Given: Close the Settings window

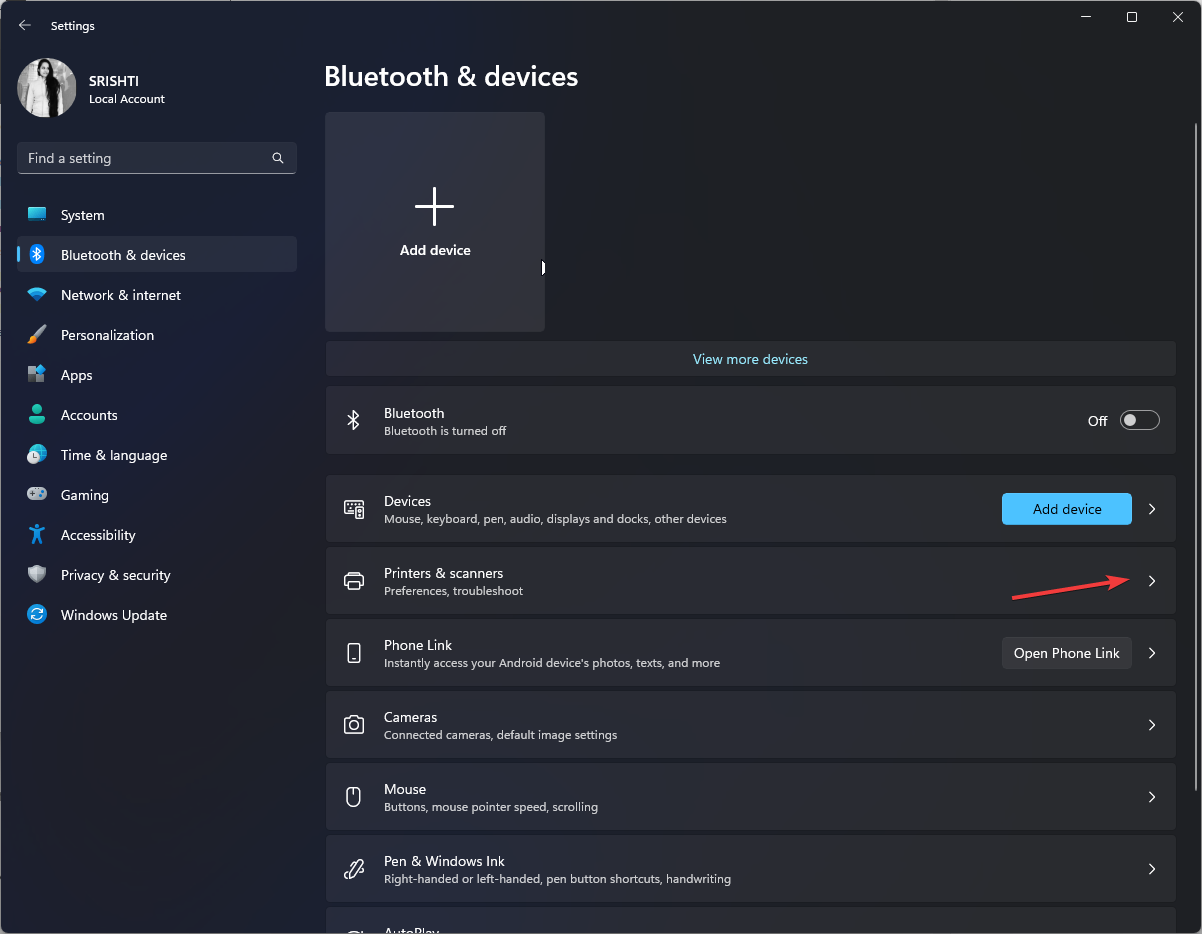Looking at the screenshot, I should click(x=1178, y=17).
